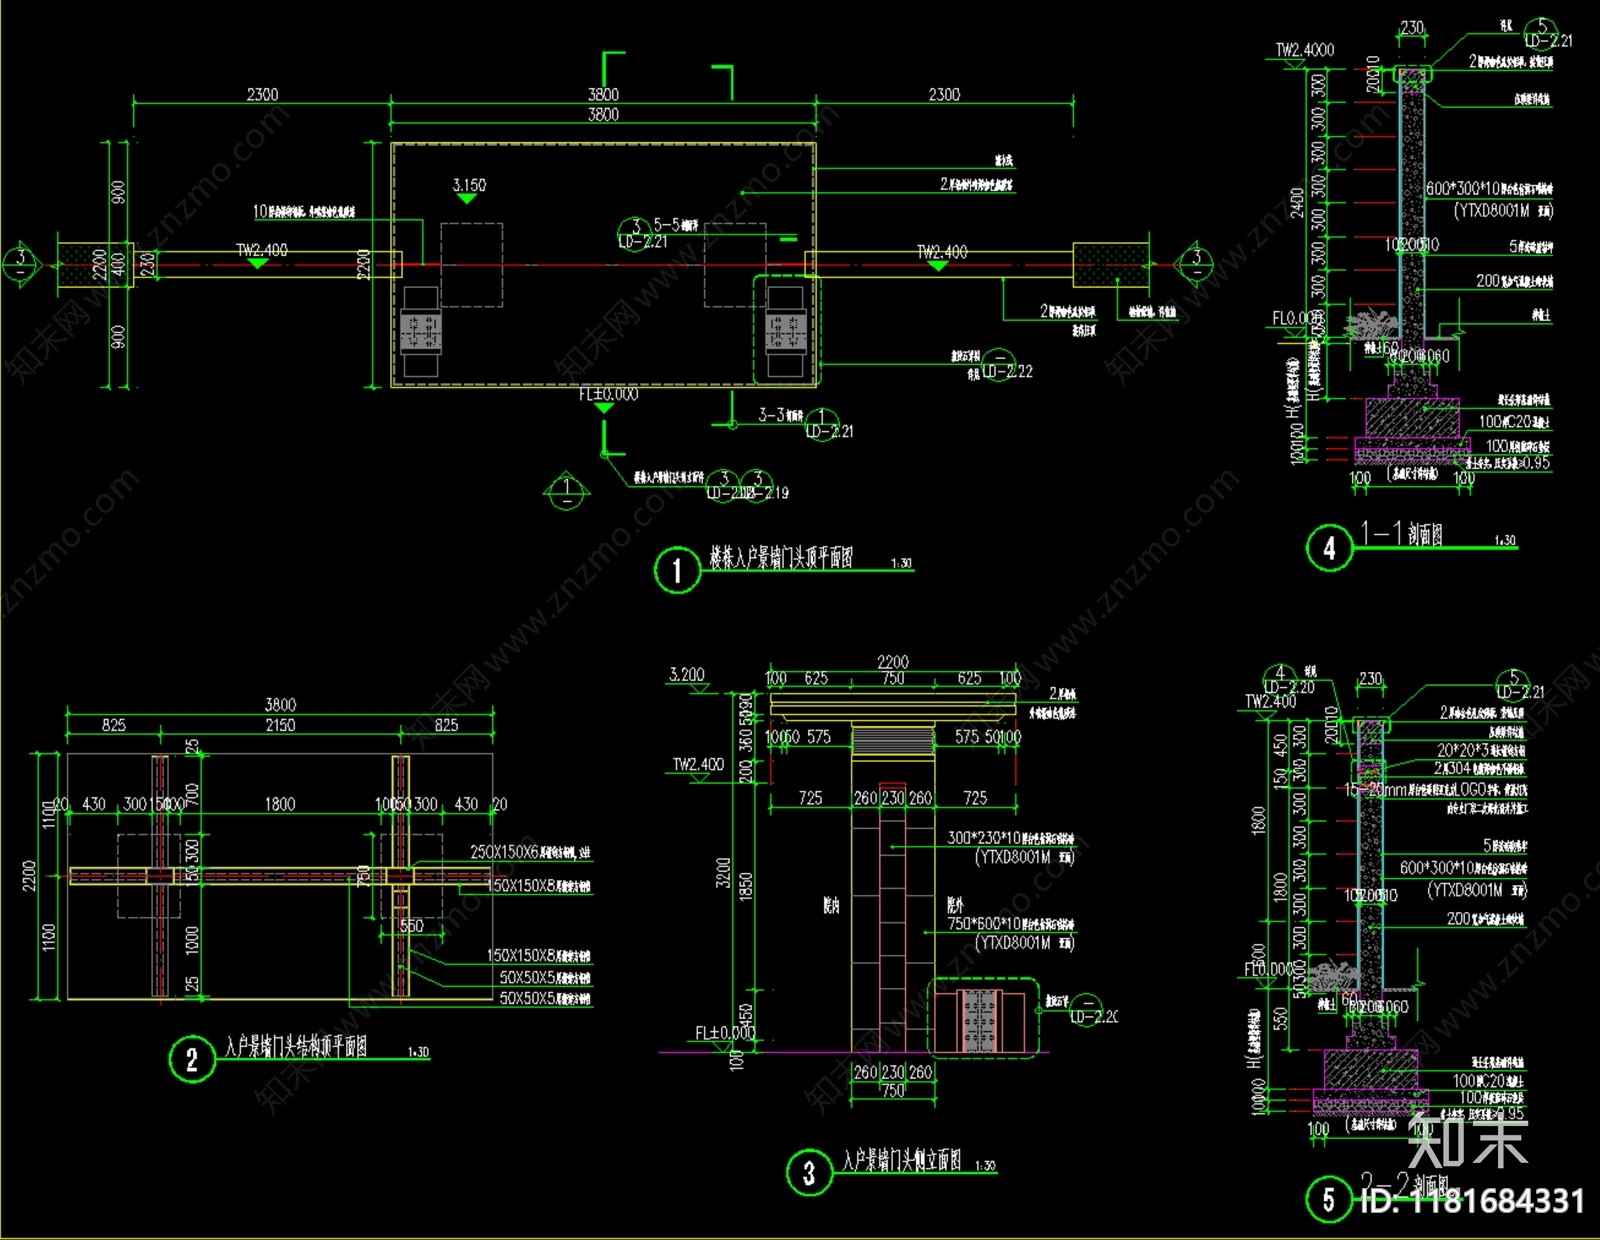Select the 3.200 elevation label

pyautogui.click(x=687, y=675)
